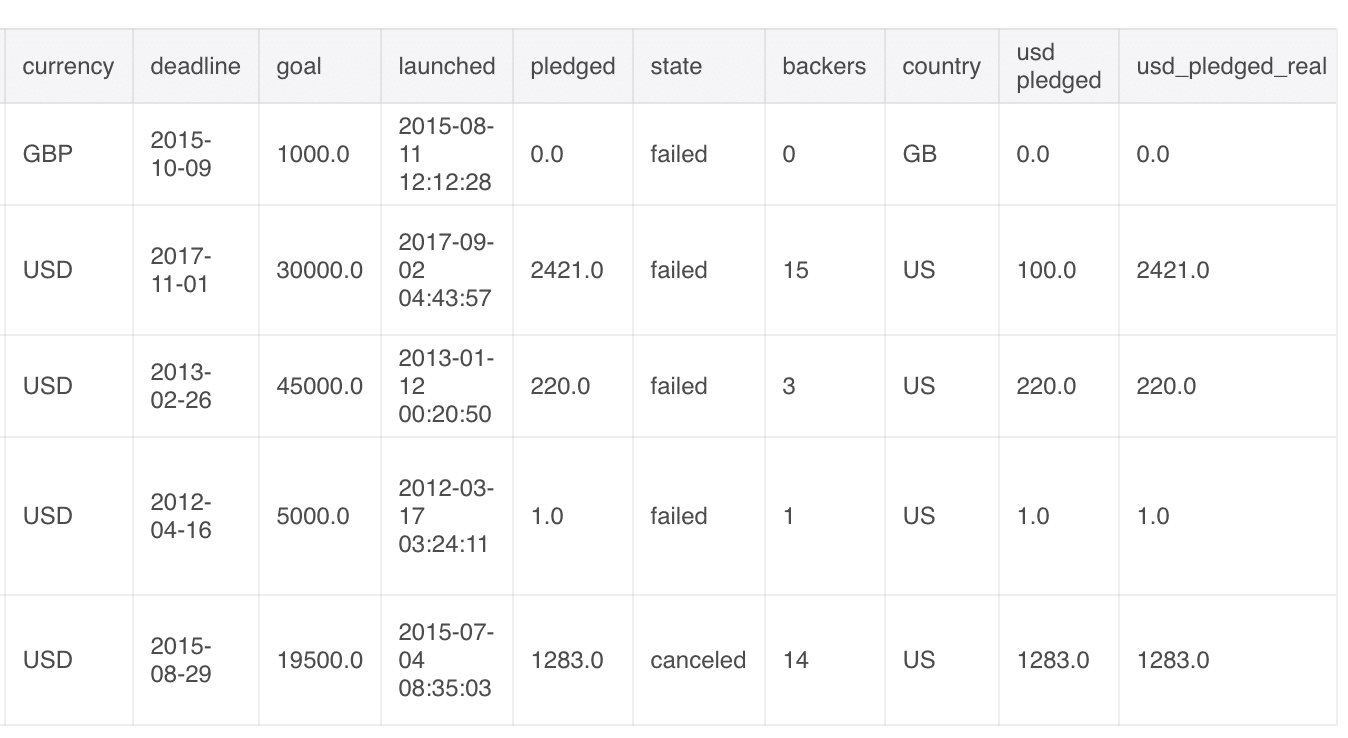The width and height of the screenshot is (1348, 738).
Task: Click the 2015-10-09 deadline cell
Action: click(x=181, y=154)
